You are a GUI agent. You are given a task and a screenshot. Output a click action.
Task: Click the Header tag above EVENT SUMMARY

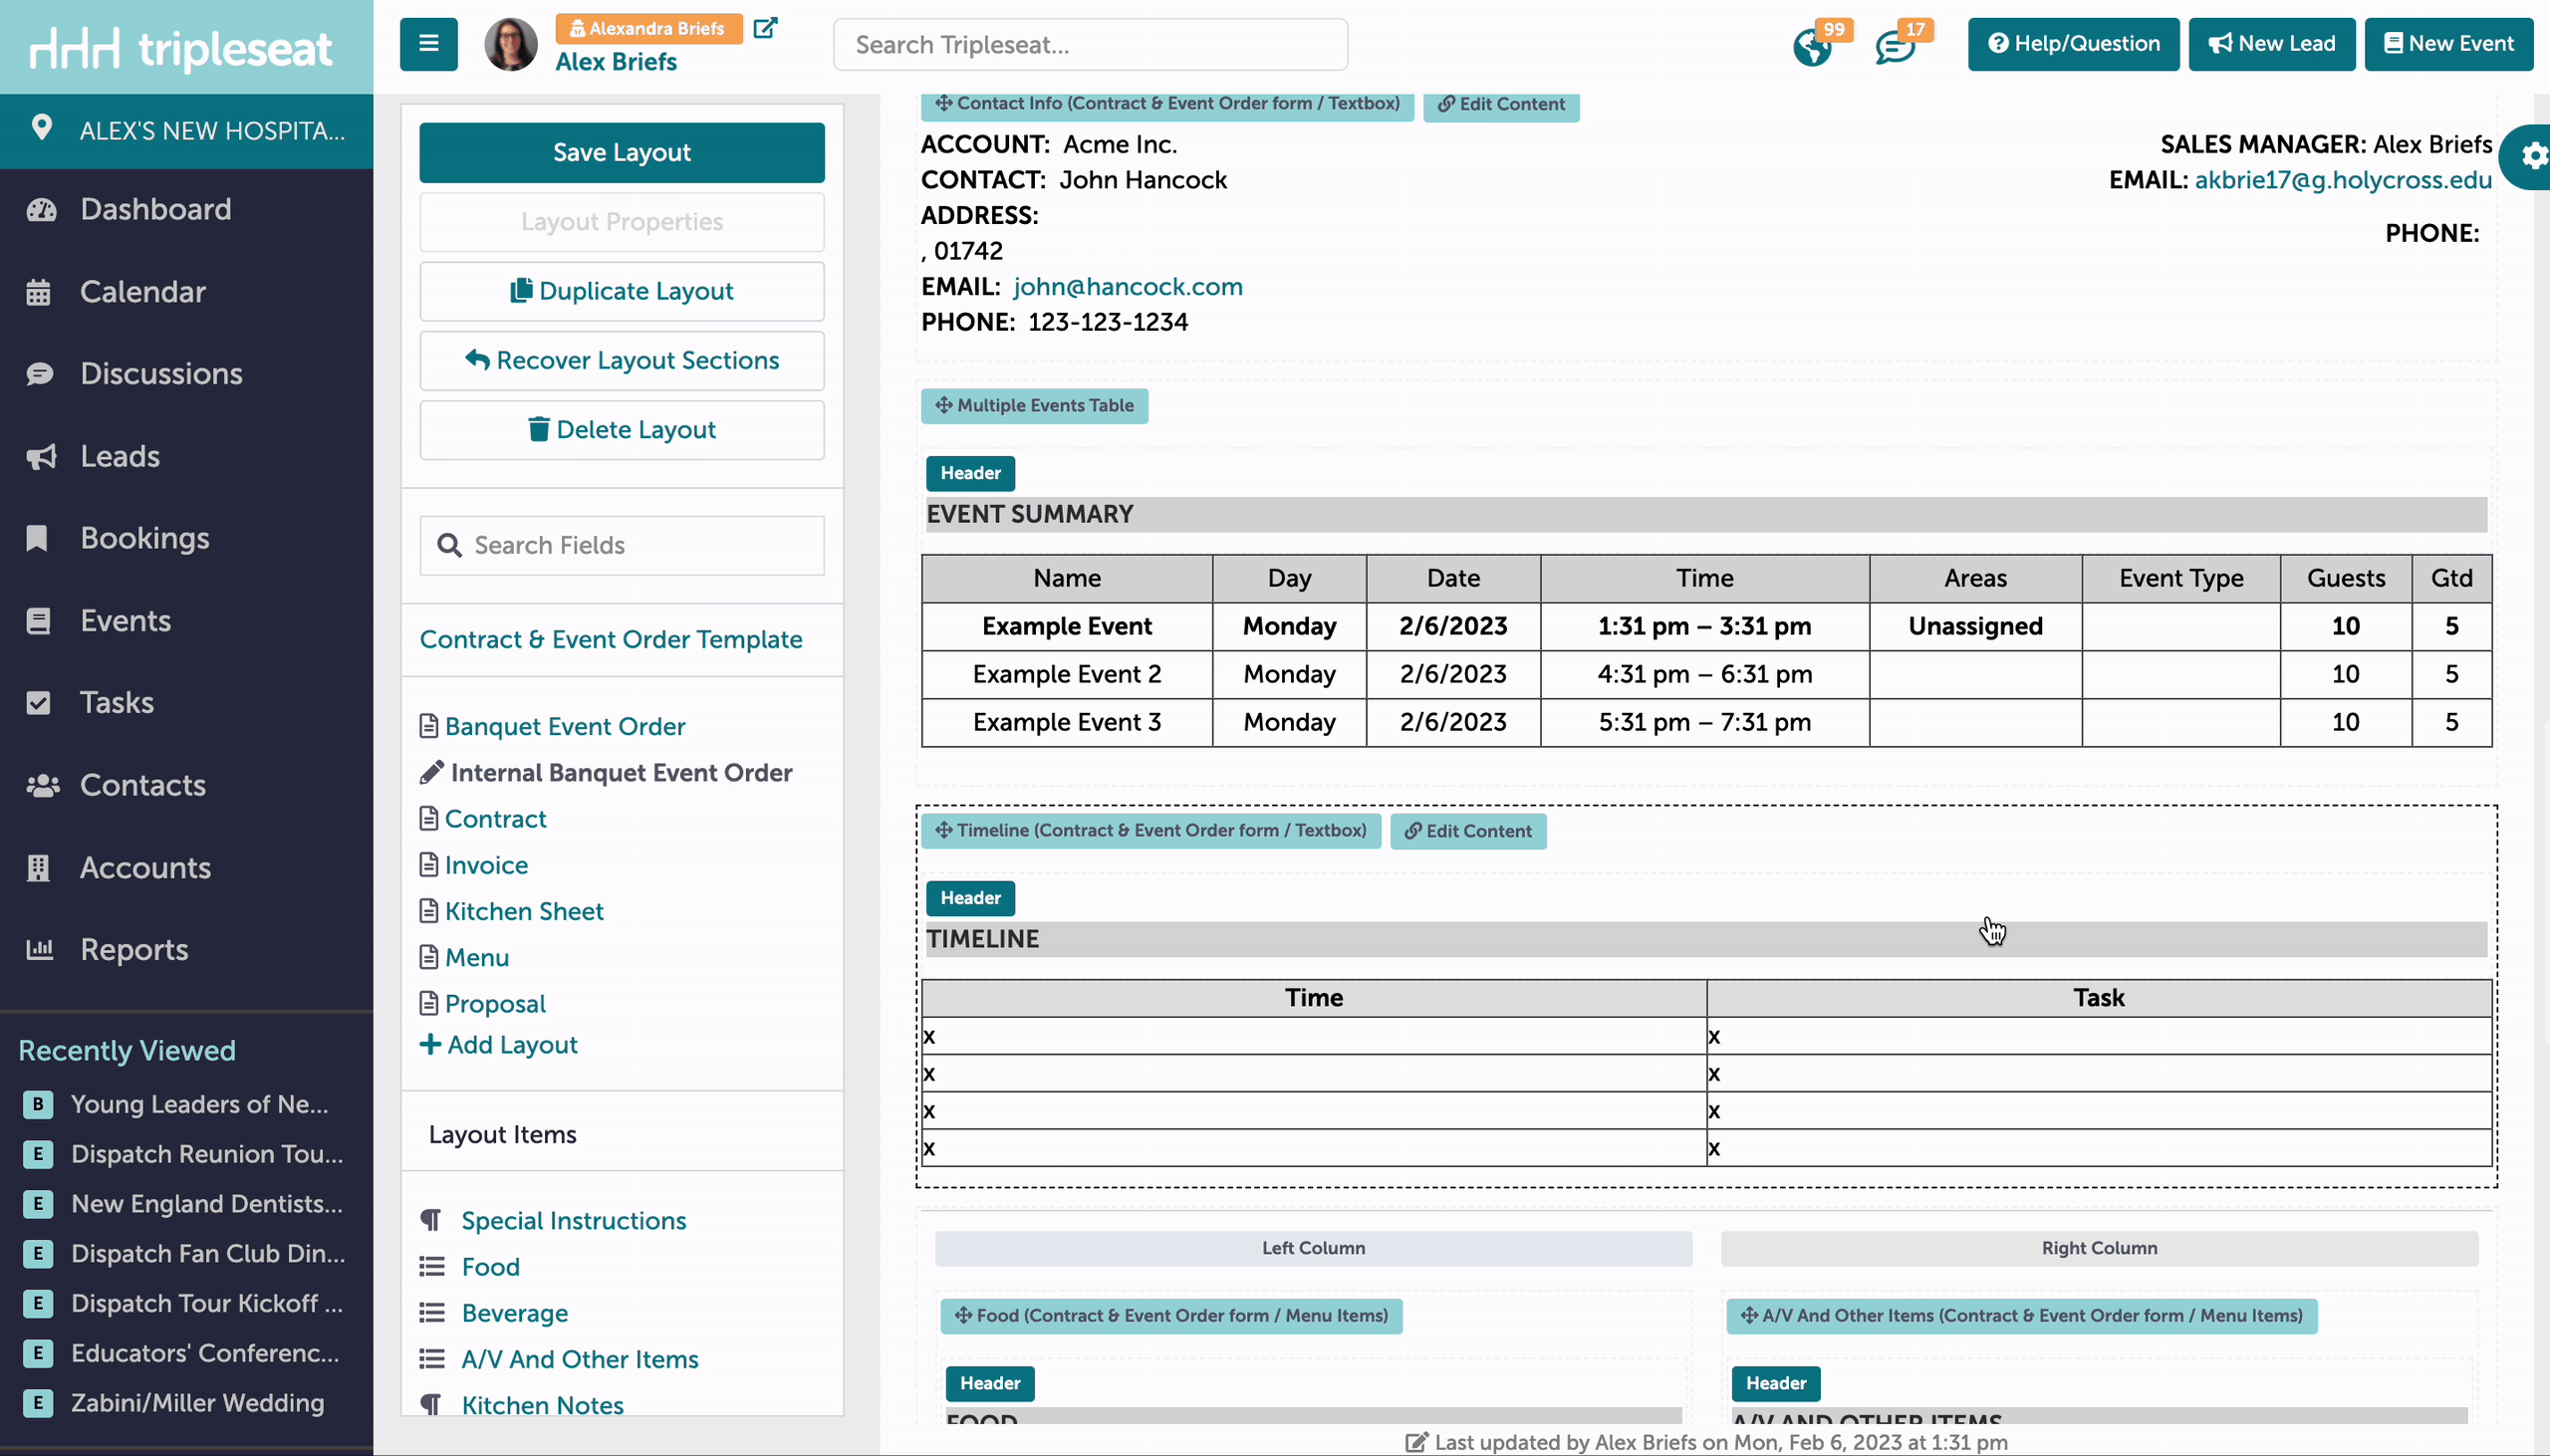(x=970, y=473)
